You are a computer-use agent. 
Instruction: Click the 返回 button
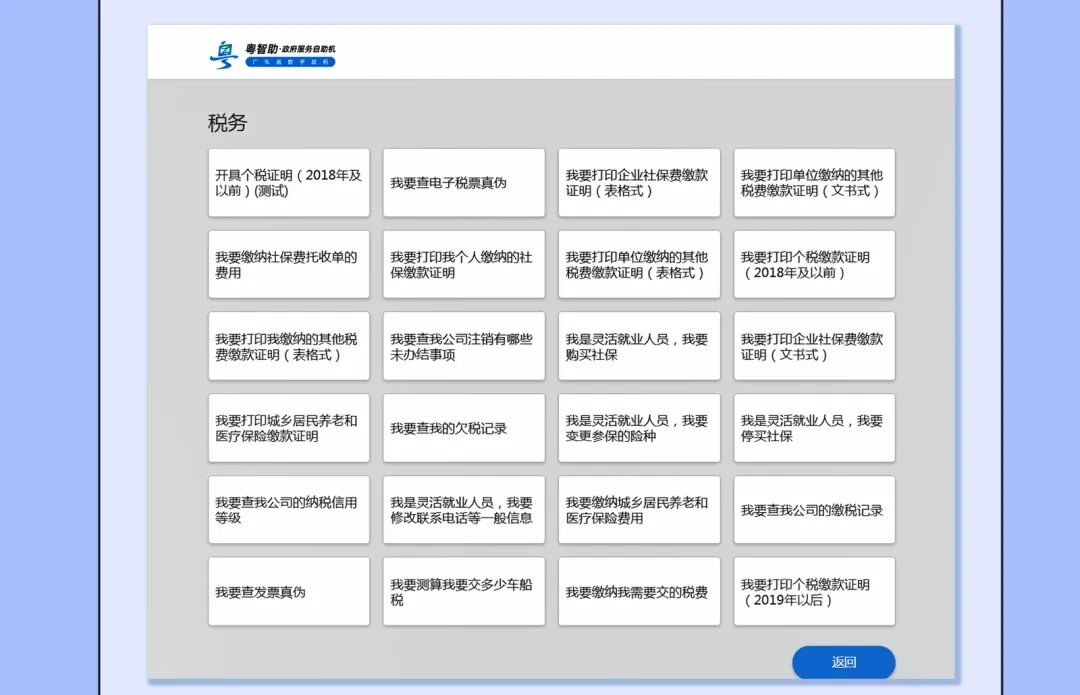[845, 663]
